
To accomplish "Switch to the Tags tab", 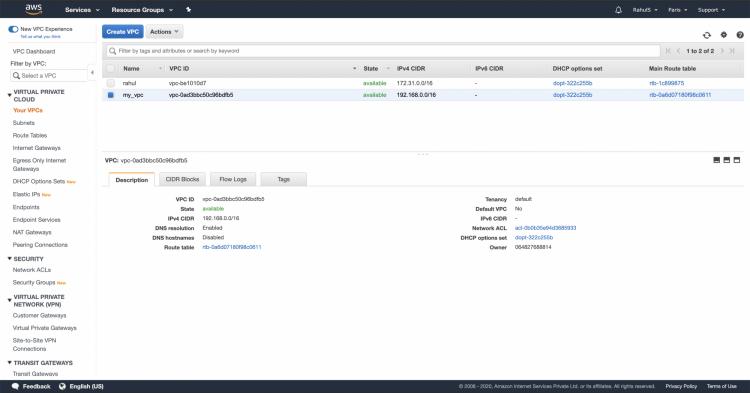I will click(x=284, y=179).
